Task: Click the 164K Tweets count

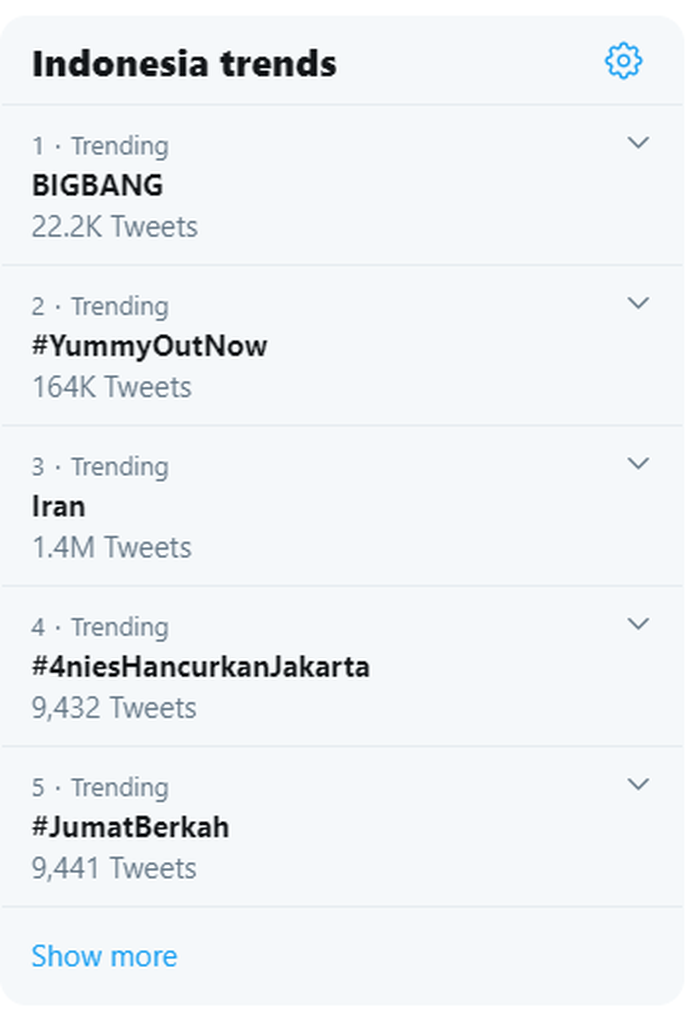Action: point(112,387)
